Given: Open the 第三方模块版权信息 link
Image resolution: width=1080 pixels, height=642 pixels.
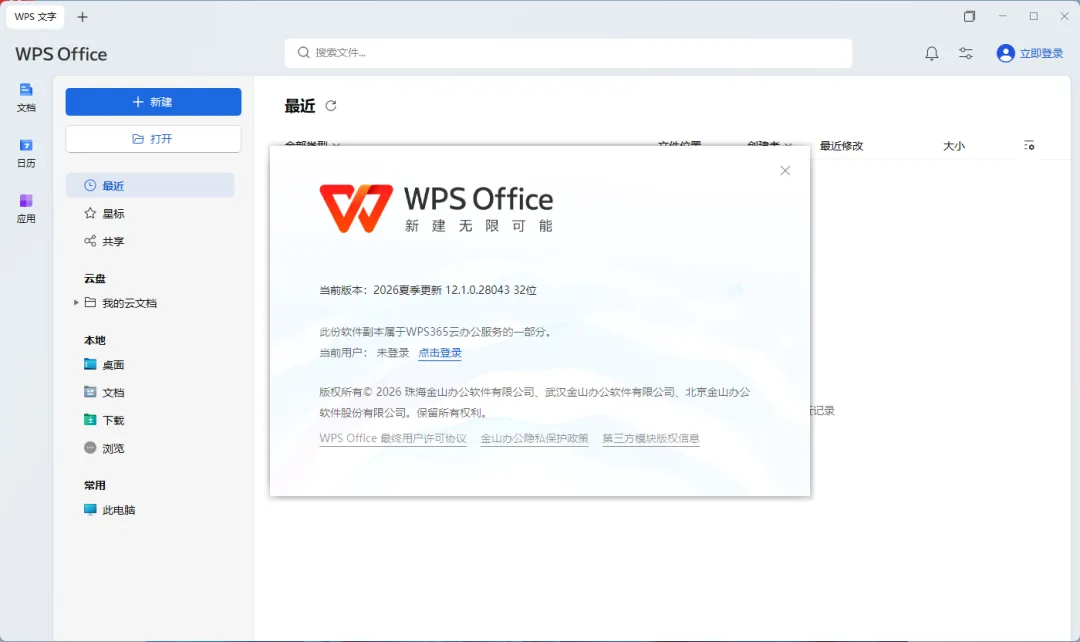Looking at the screenshot, I should coord(651,438).
